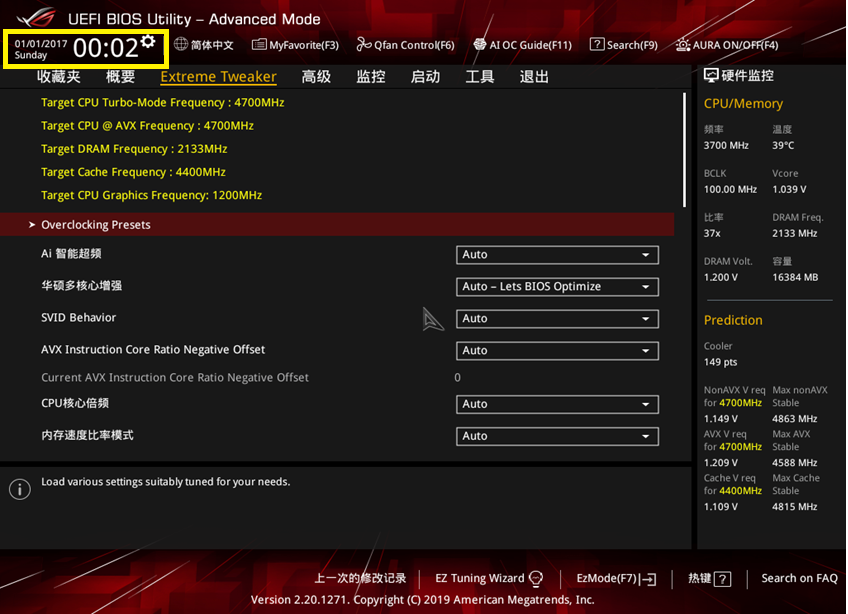
Task: Click the globe language icon 简体中文
Action: pyautogui.click(x=181, y=45)
